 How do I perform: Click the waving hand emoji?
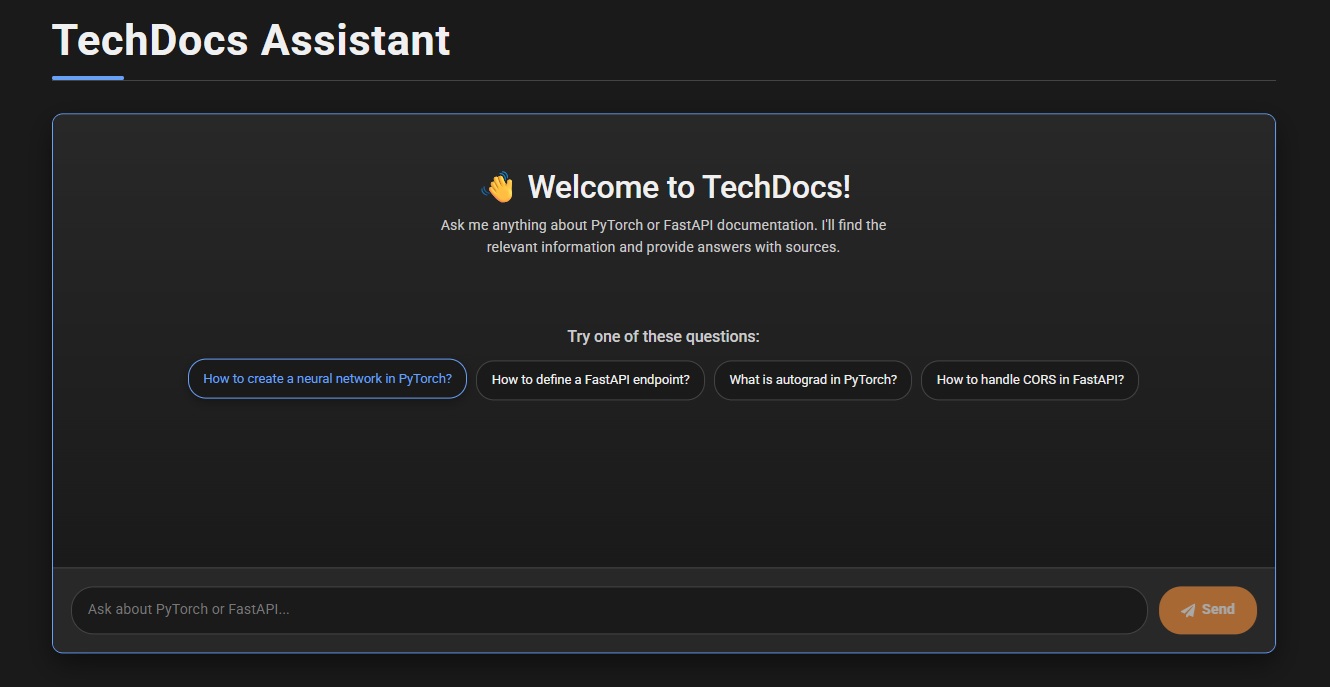pyautogui.click(x=497, y=187)
